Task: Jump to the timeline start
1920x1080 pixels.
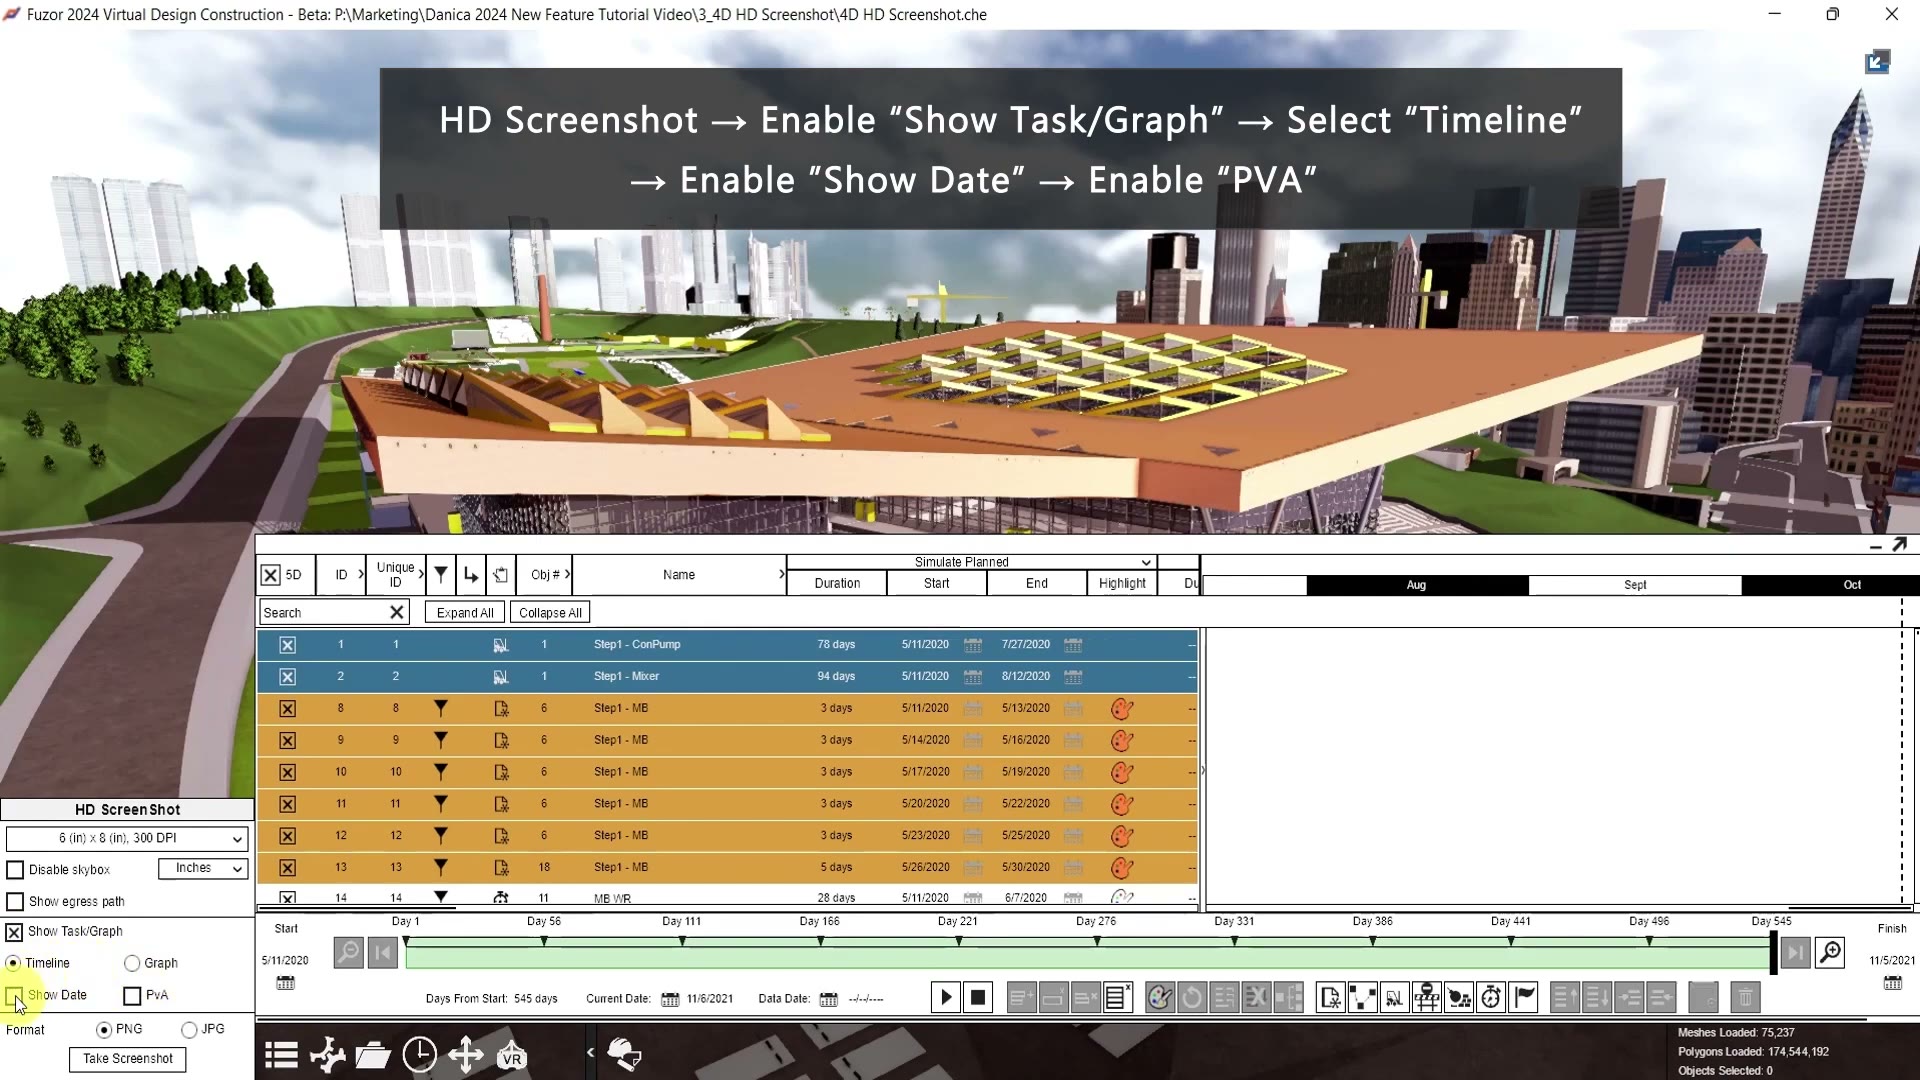Action: (x=382, y=953)
